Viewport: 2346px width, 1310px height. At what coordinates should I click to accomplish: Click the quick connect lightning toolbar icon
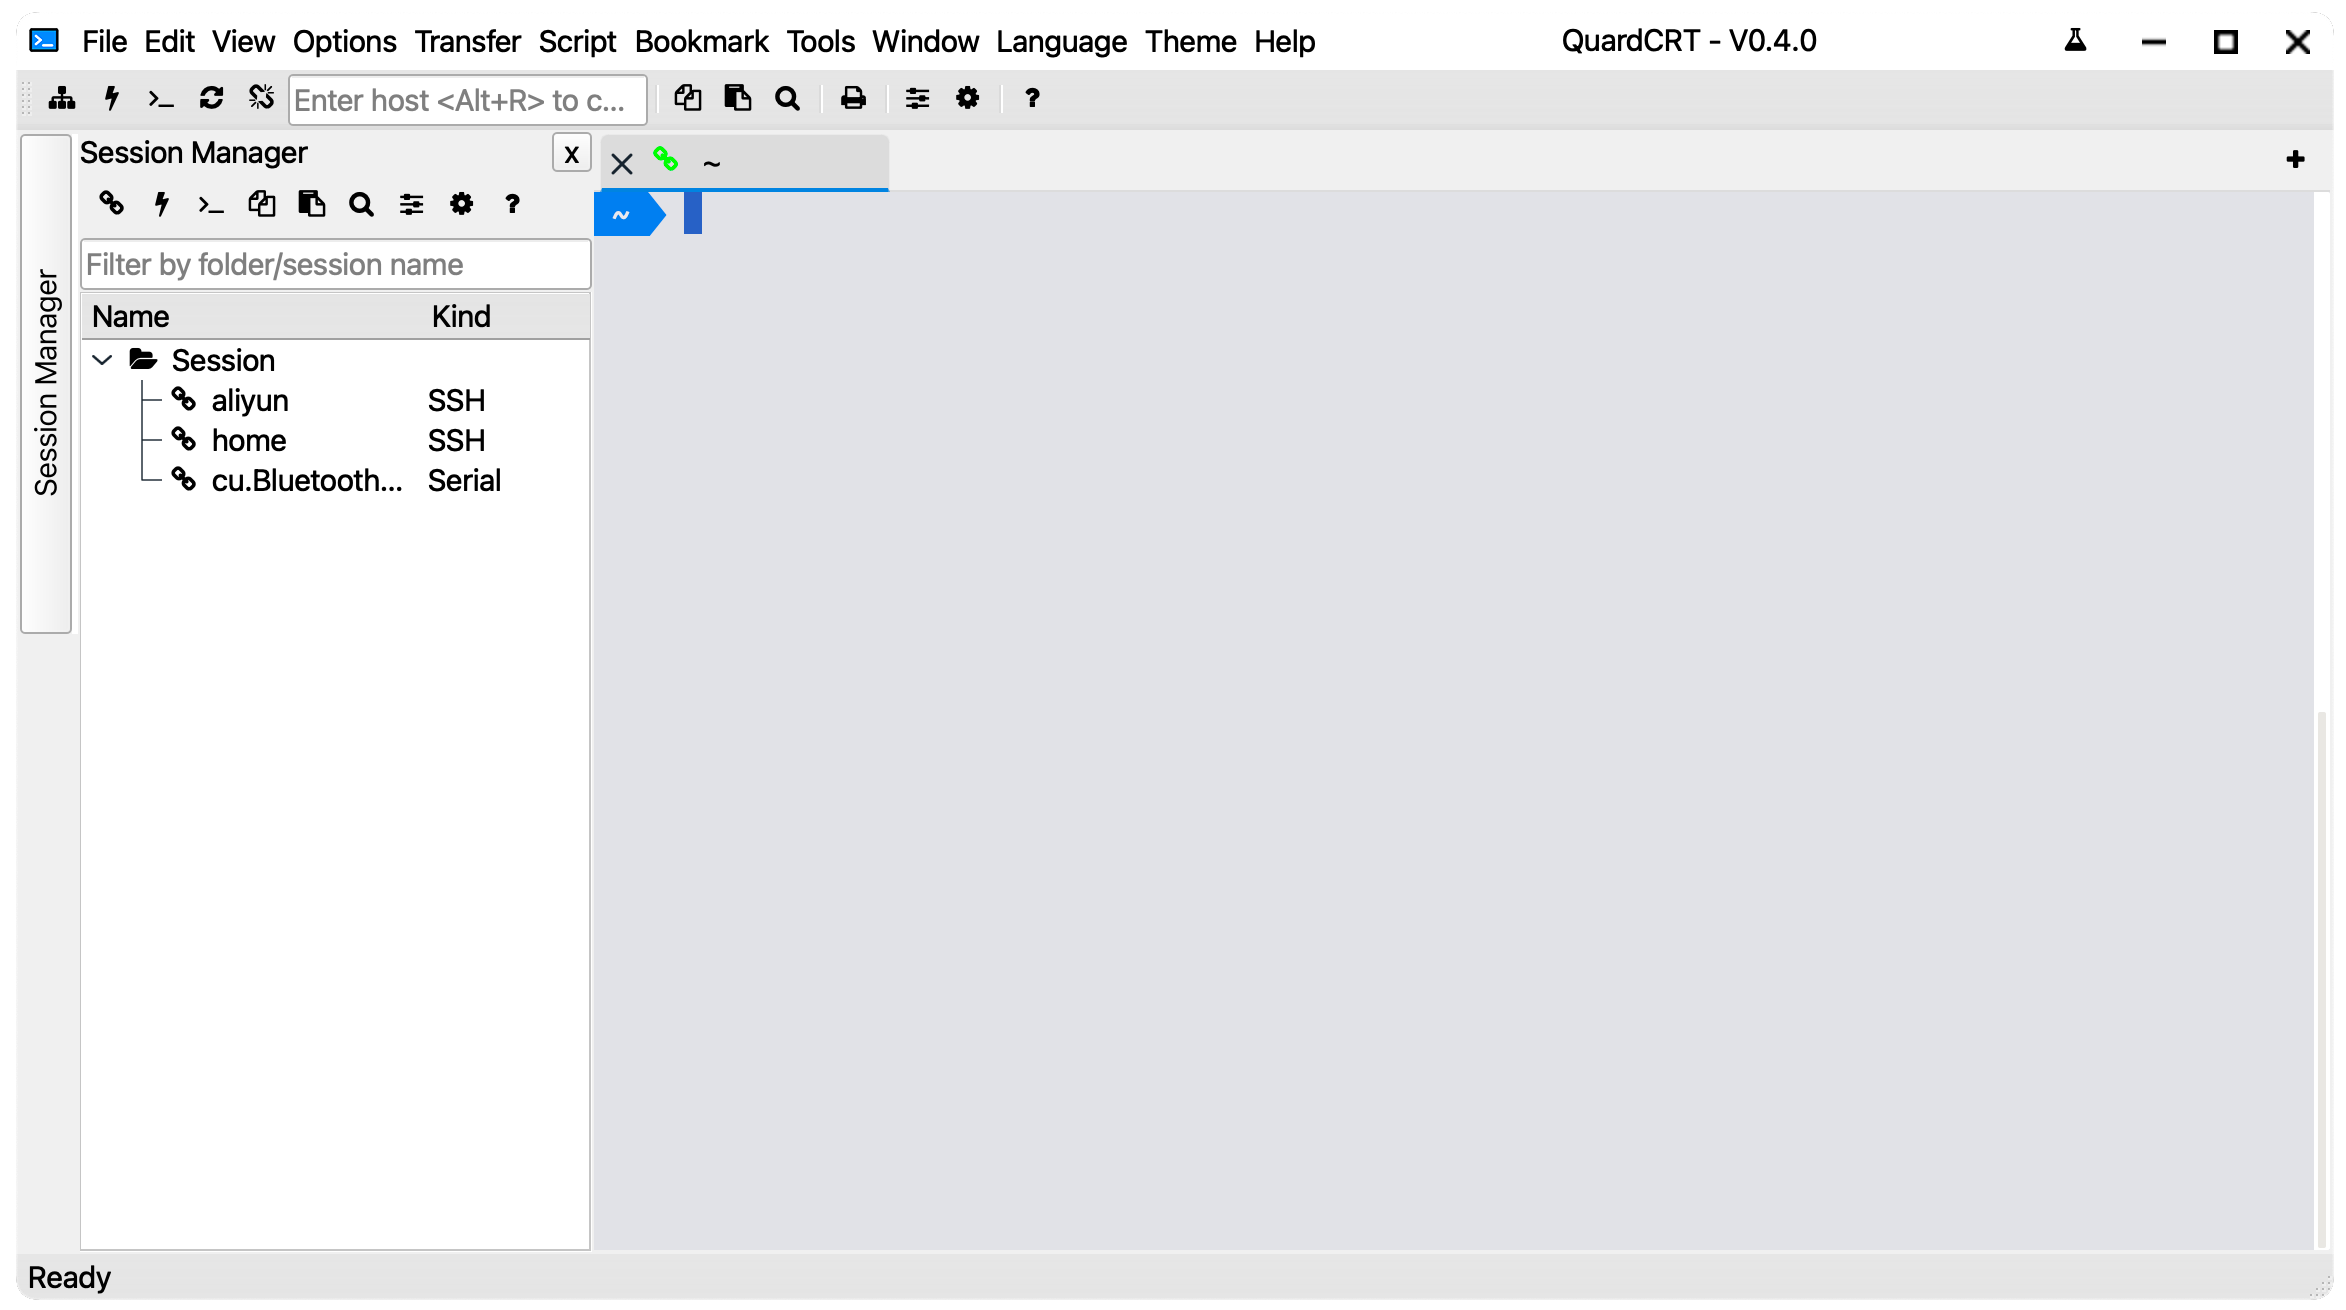(x=112, y=98)
